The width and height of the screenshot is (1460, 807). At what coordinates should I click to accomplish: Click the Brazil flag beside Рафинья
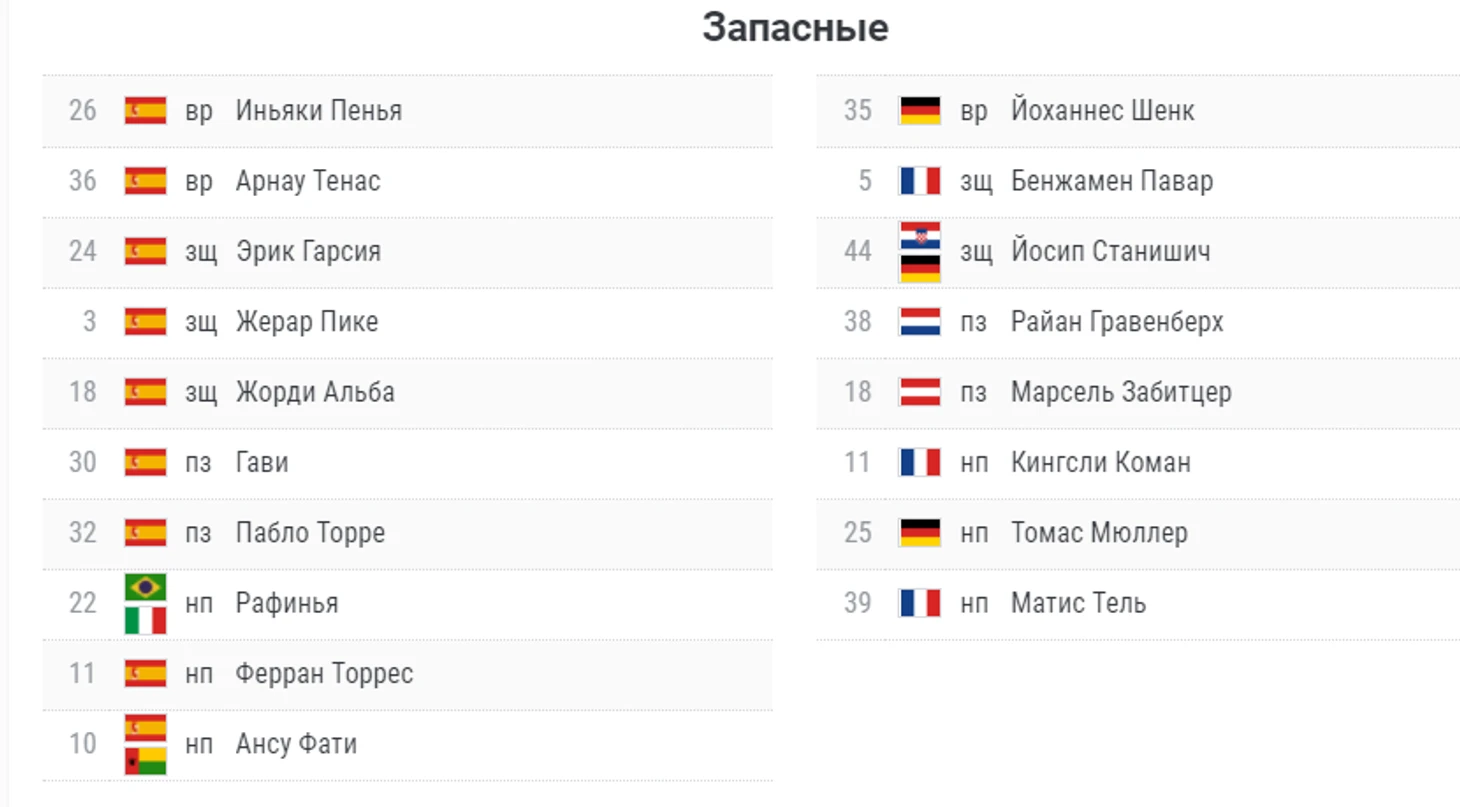[x=145, y=587]
